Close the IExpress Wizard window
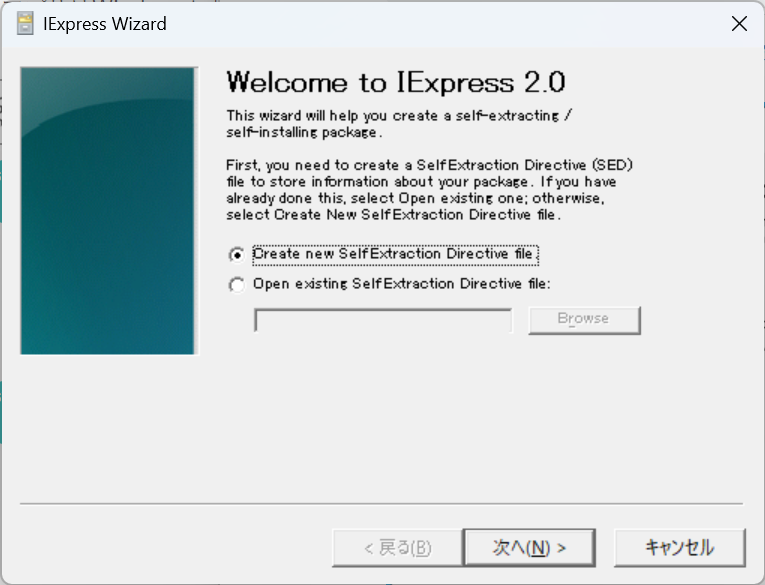This screenshot has height=585, width=765. 739,23
